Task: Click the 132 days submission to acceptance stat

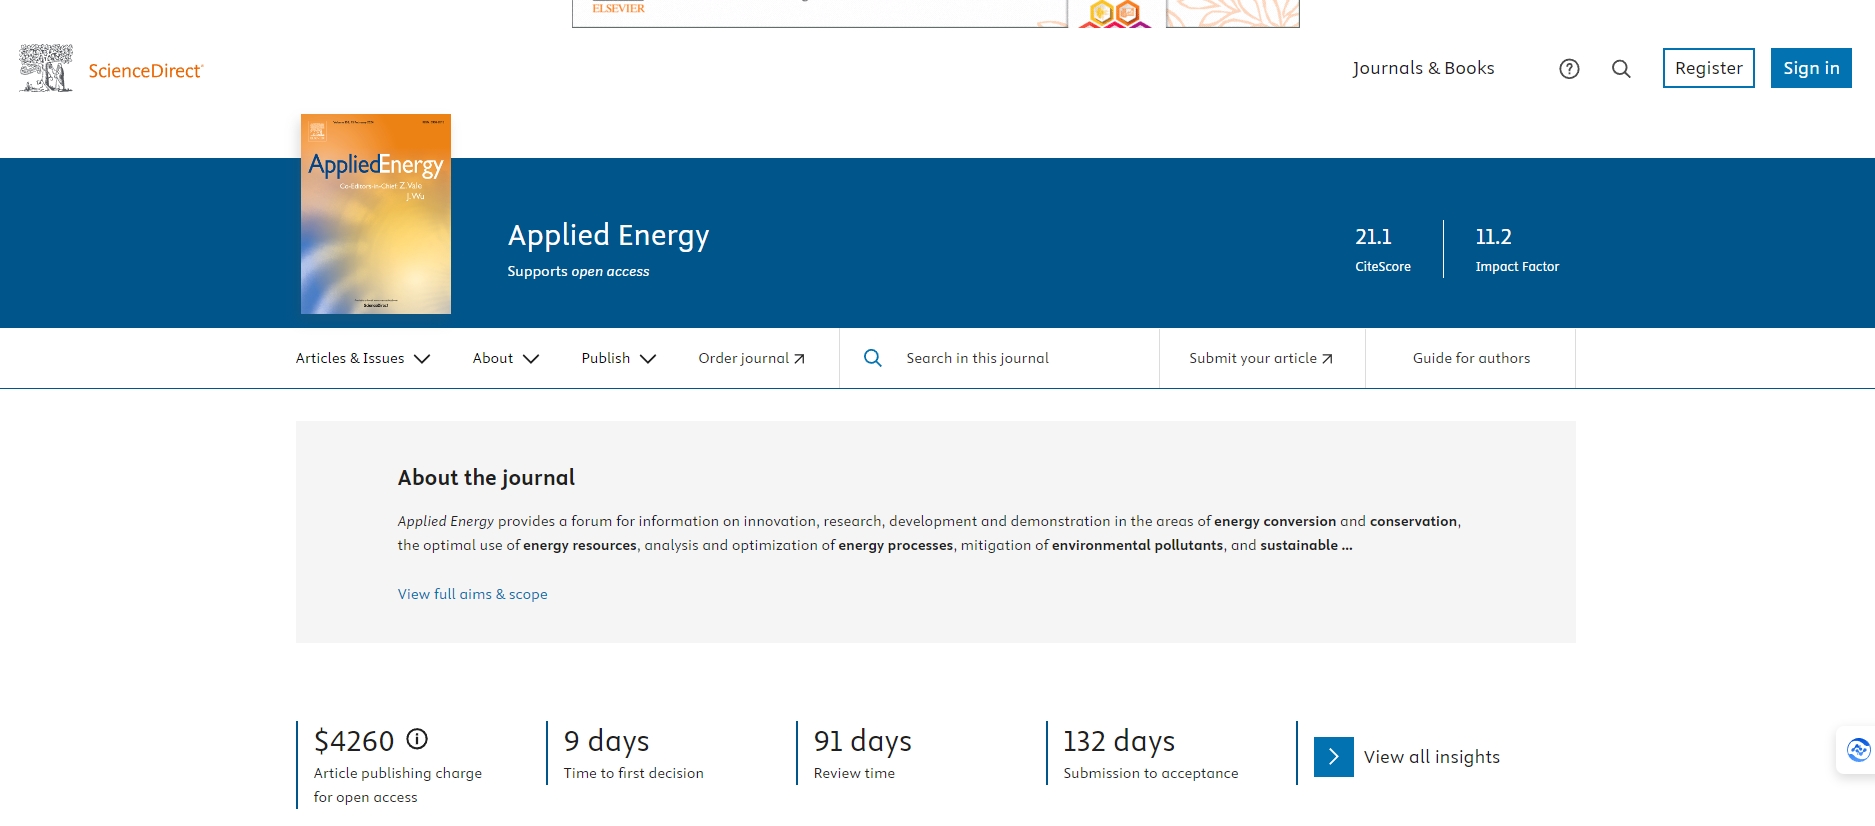Action: (x=1150, y=753)
